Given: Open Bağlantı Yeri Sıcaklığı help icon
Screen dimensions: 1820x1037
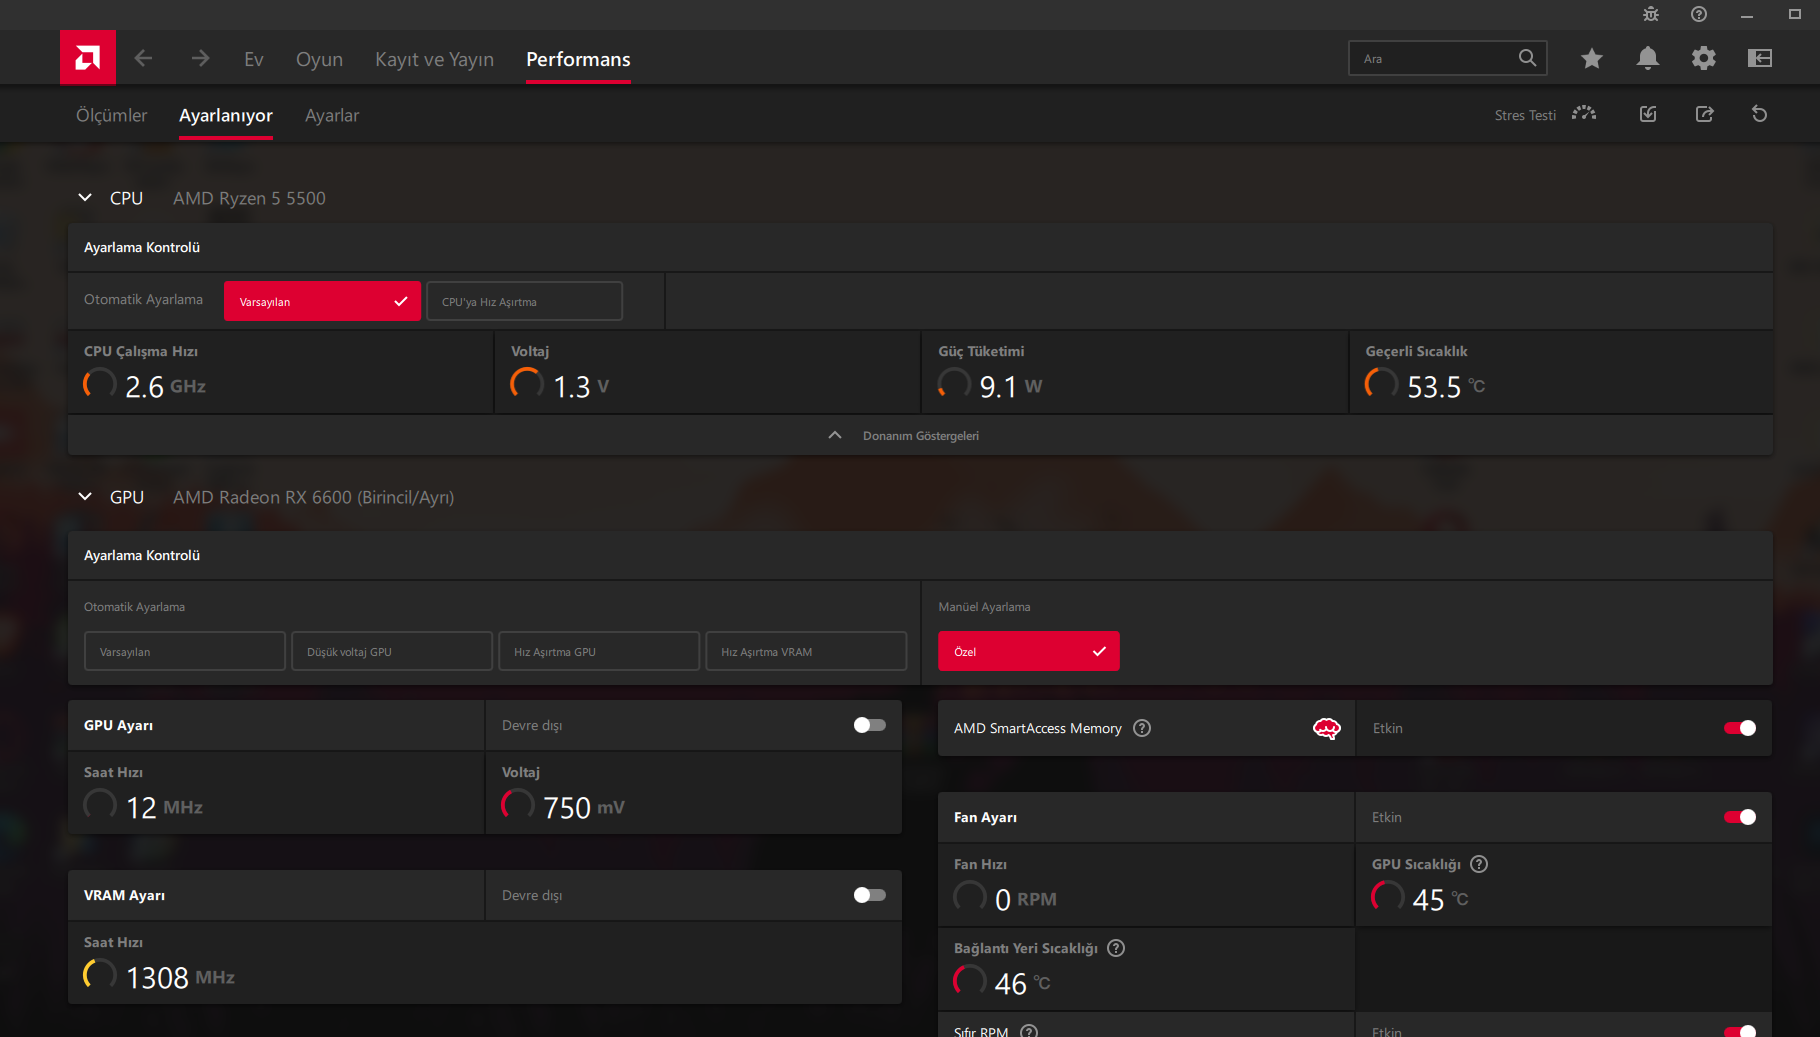Looking at the screenshot, I should pos(1116,949).
